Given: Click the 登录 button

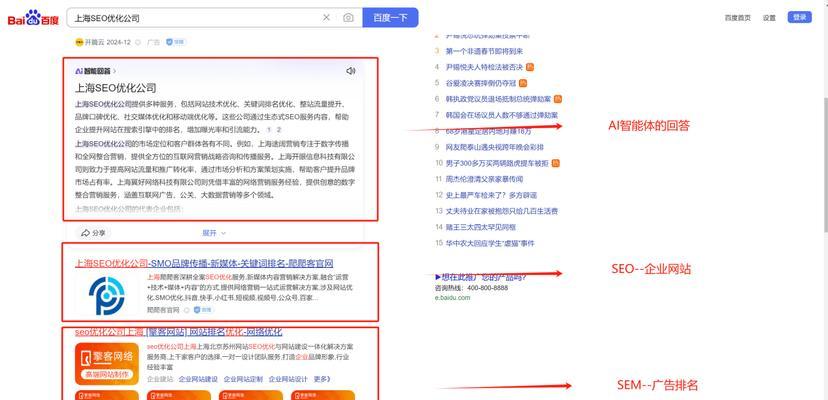Looking at the screenshot, I should (799, 17).
